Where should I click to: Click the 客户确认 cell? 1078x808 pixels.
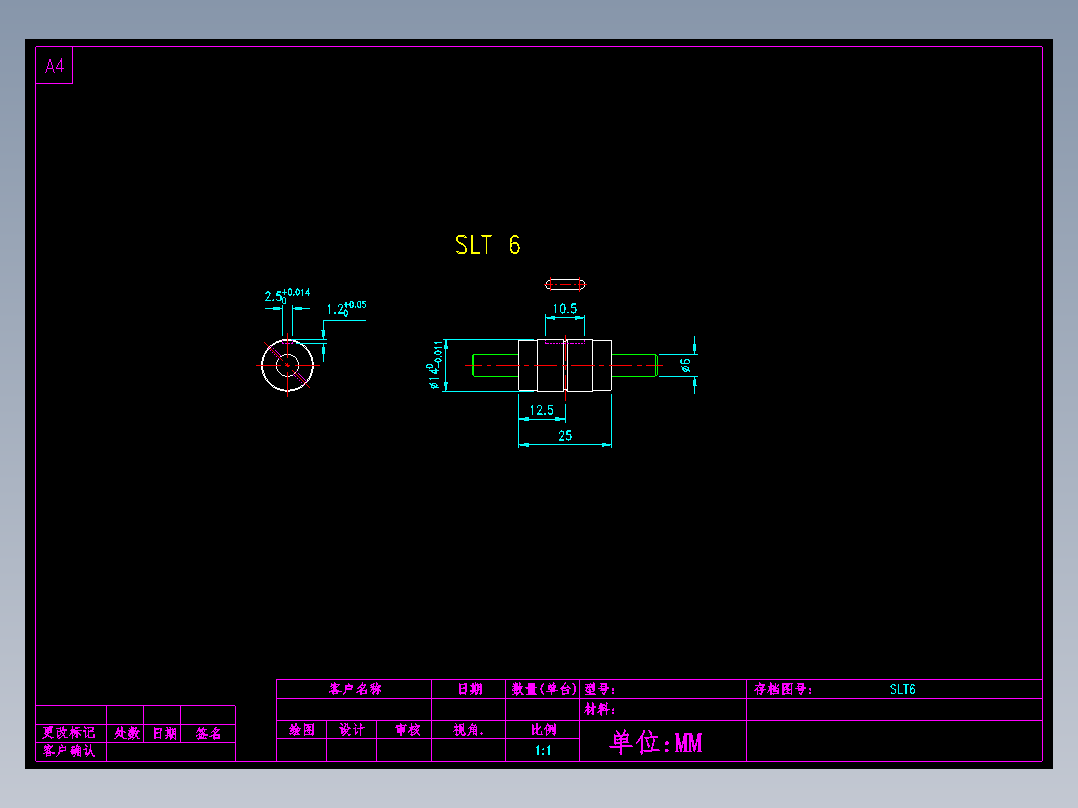click(69, 751)
